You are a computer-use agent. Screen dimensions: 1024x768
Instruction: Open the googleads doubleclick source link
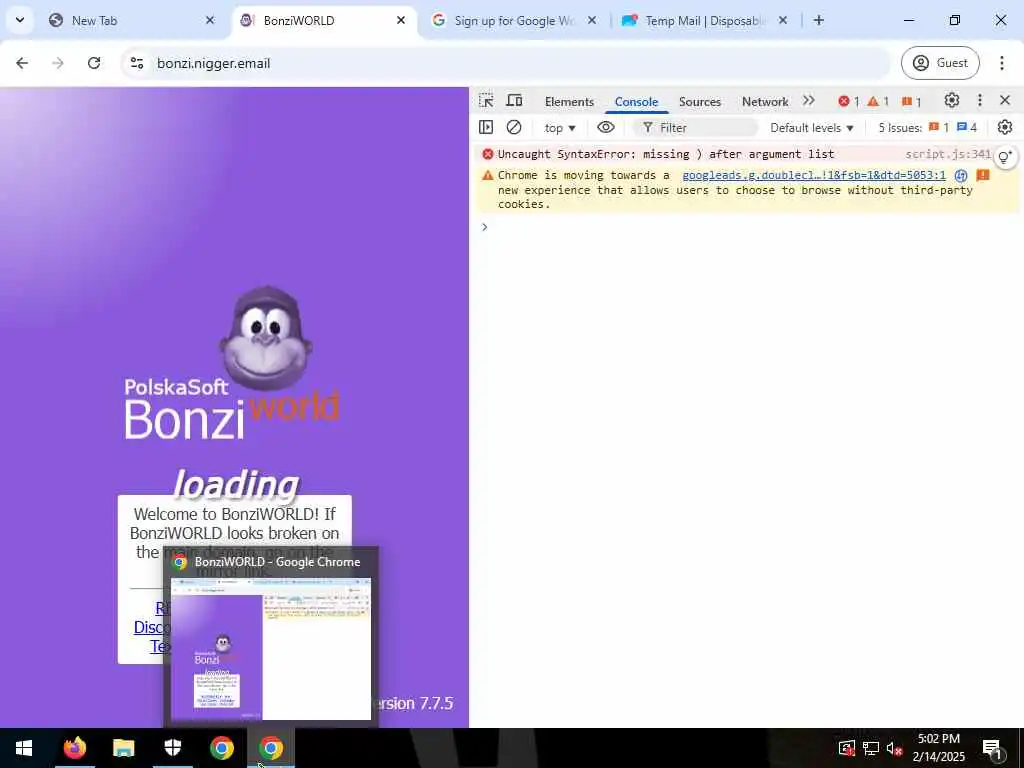tap(814, 175)
